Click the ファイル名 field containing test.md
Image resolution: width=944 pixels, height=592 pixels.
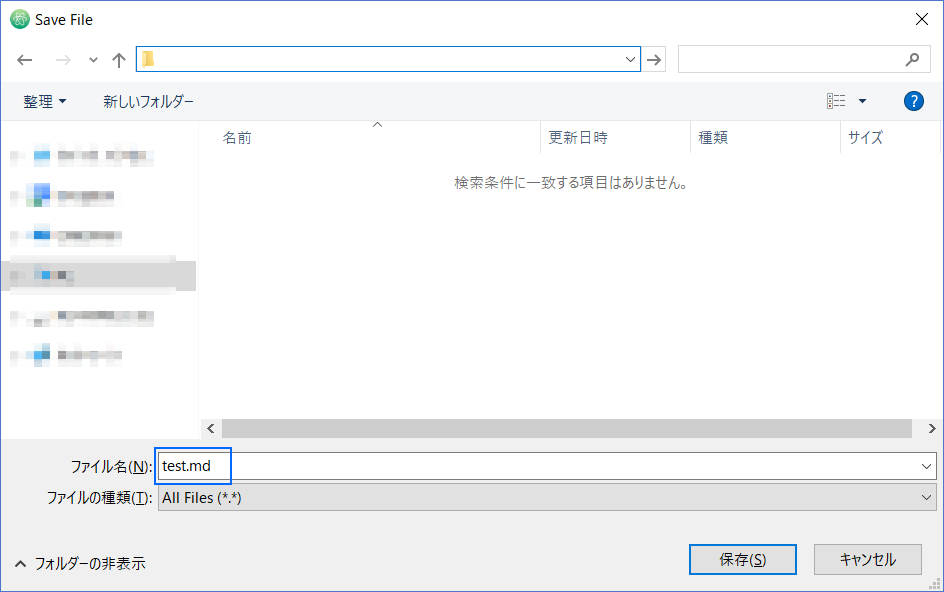193,466
